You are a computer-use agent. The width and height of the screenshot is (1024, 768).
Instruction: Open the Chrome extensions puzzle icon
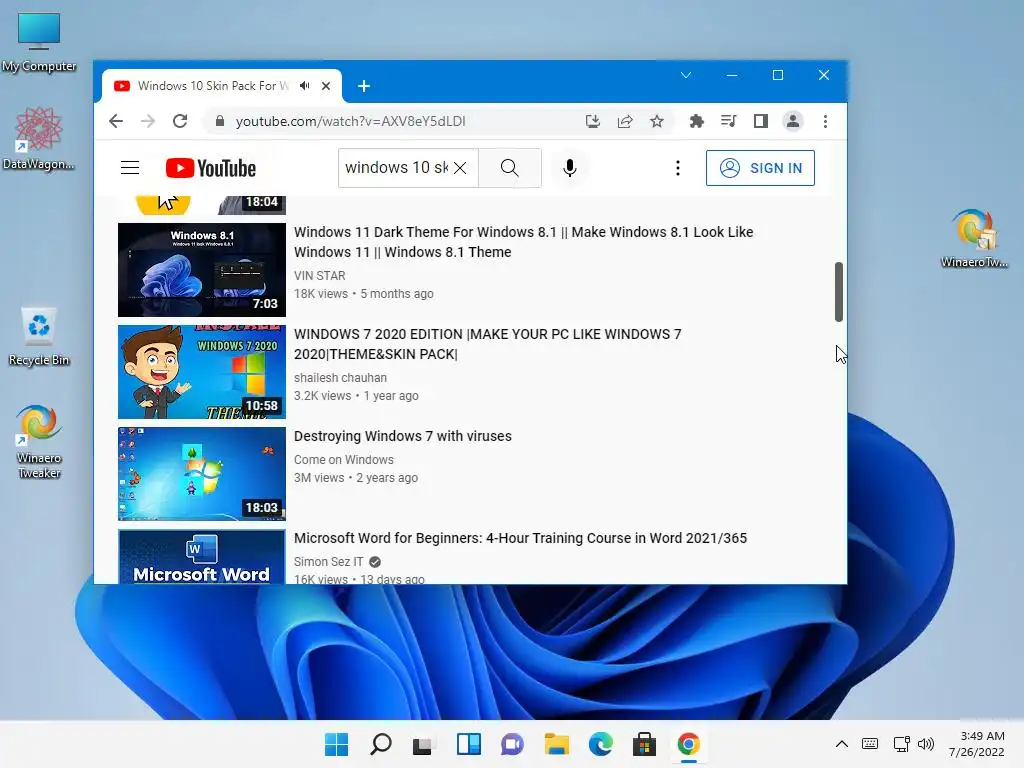coord(697,121)
